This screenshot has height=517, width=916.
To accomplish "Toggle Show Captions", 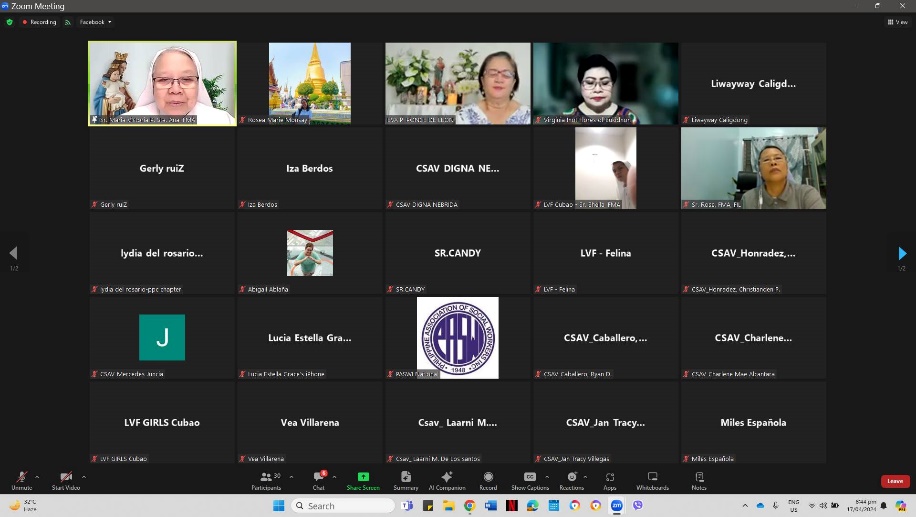I will pyautogui.click(x=529, y=480).
